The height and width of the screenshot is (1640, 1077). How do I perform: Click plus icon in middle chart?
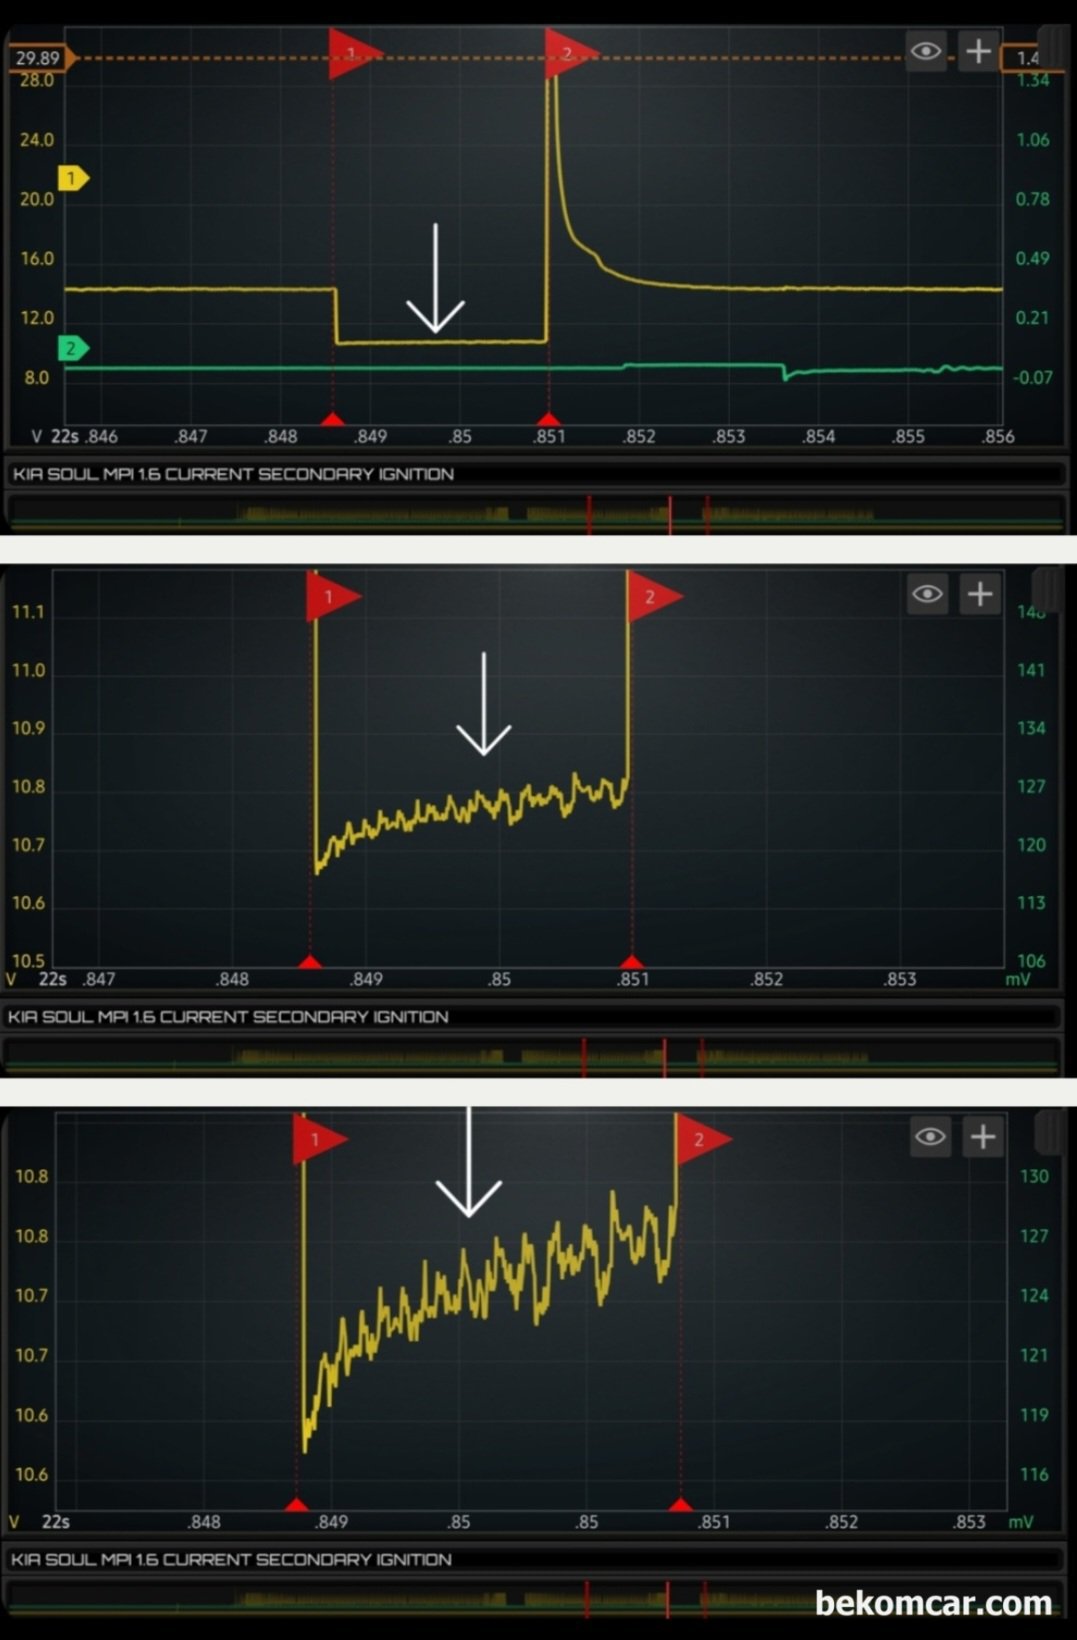click(x=980, y=594)
